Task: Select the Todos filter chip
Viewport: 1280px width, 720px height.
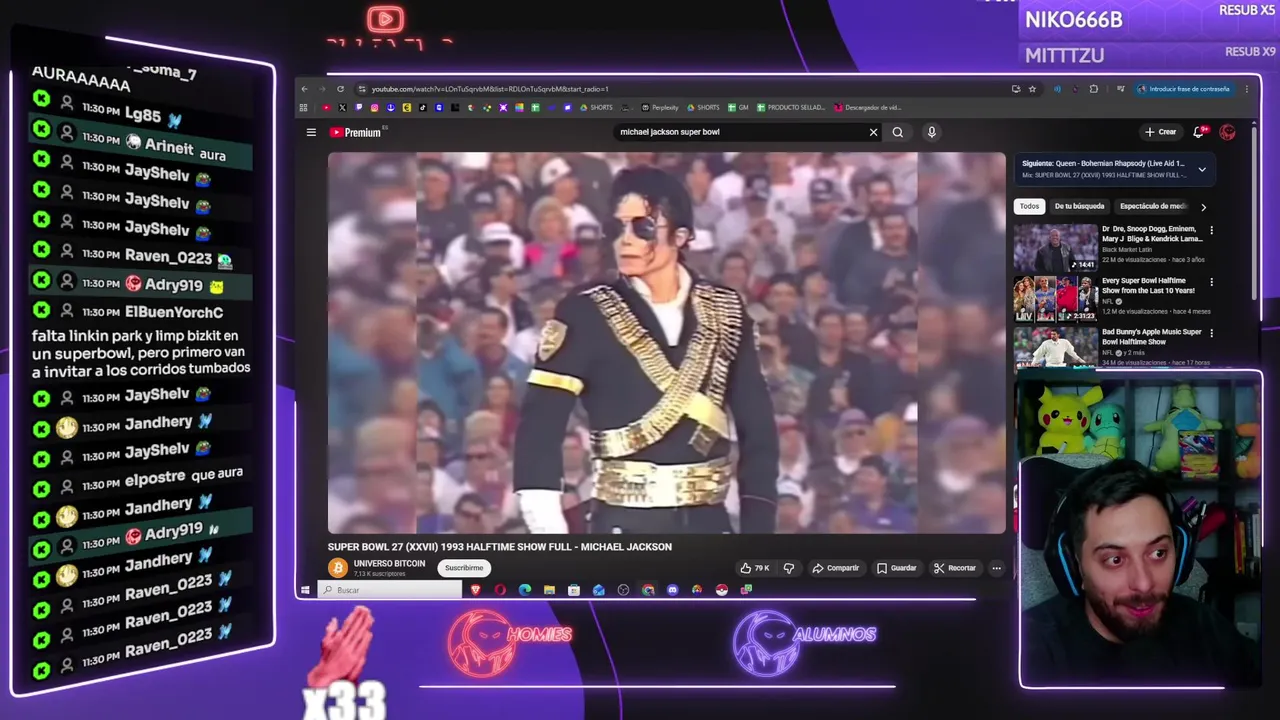Action: (1029, 206)
